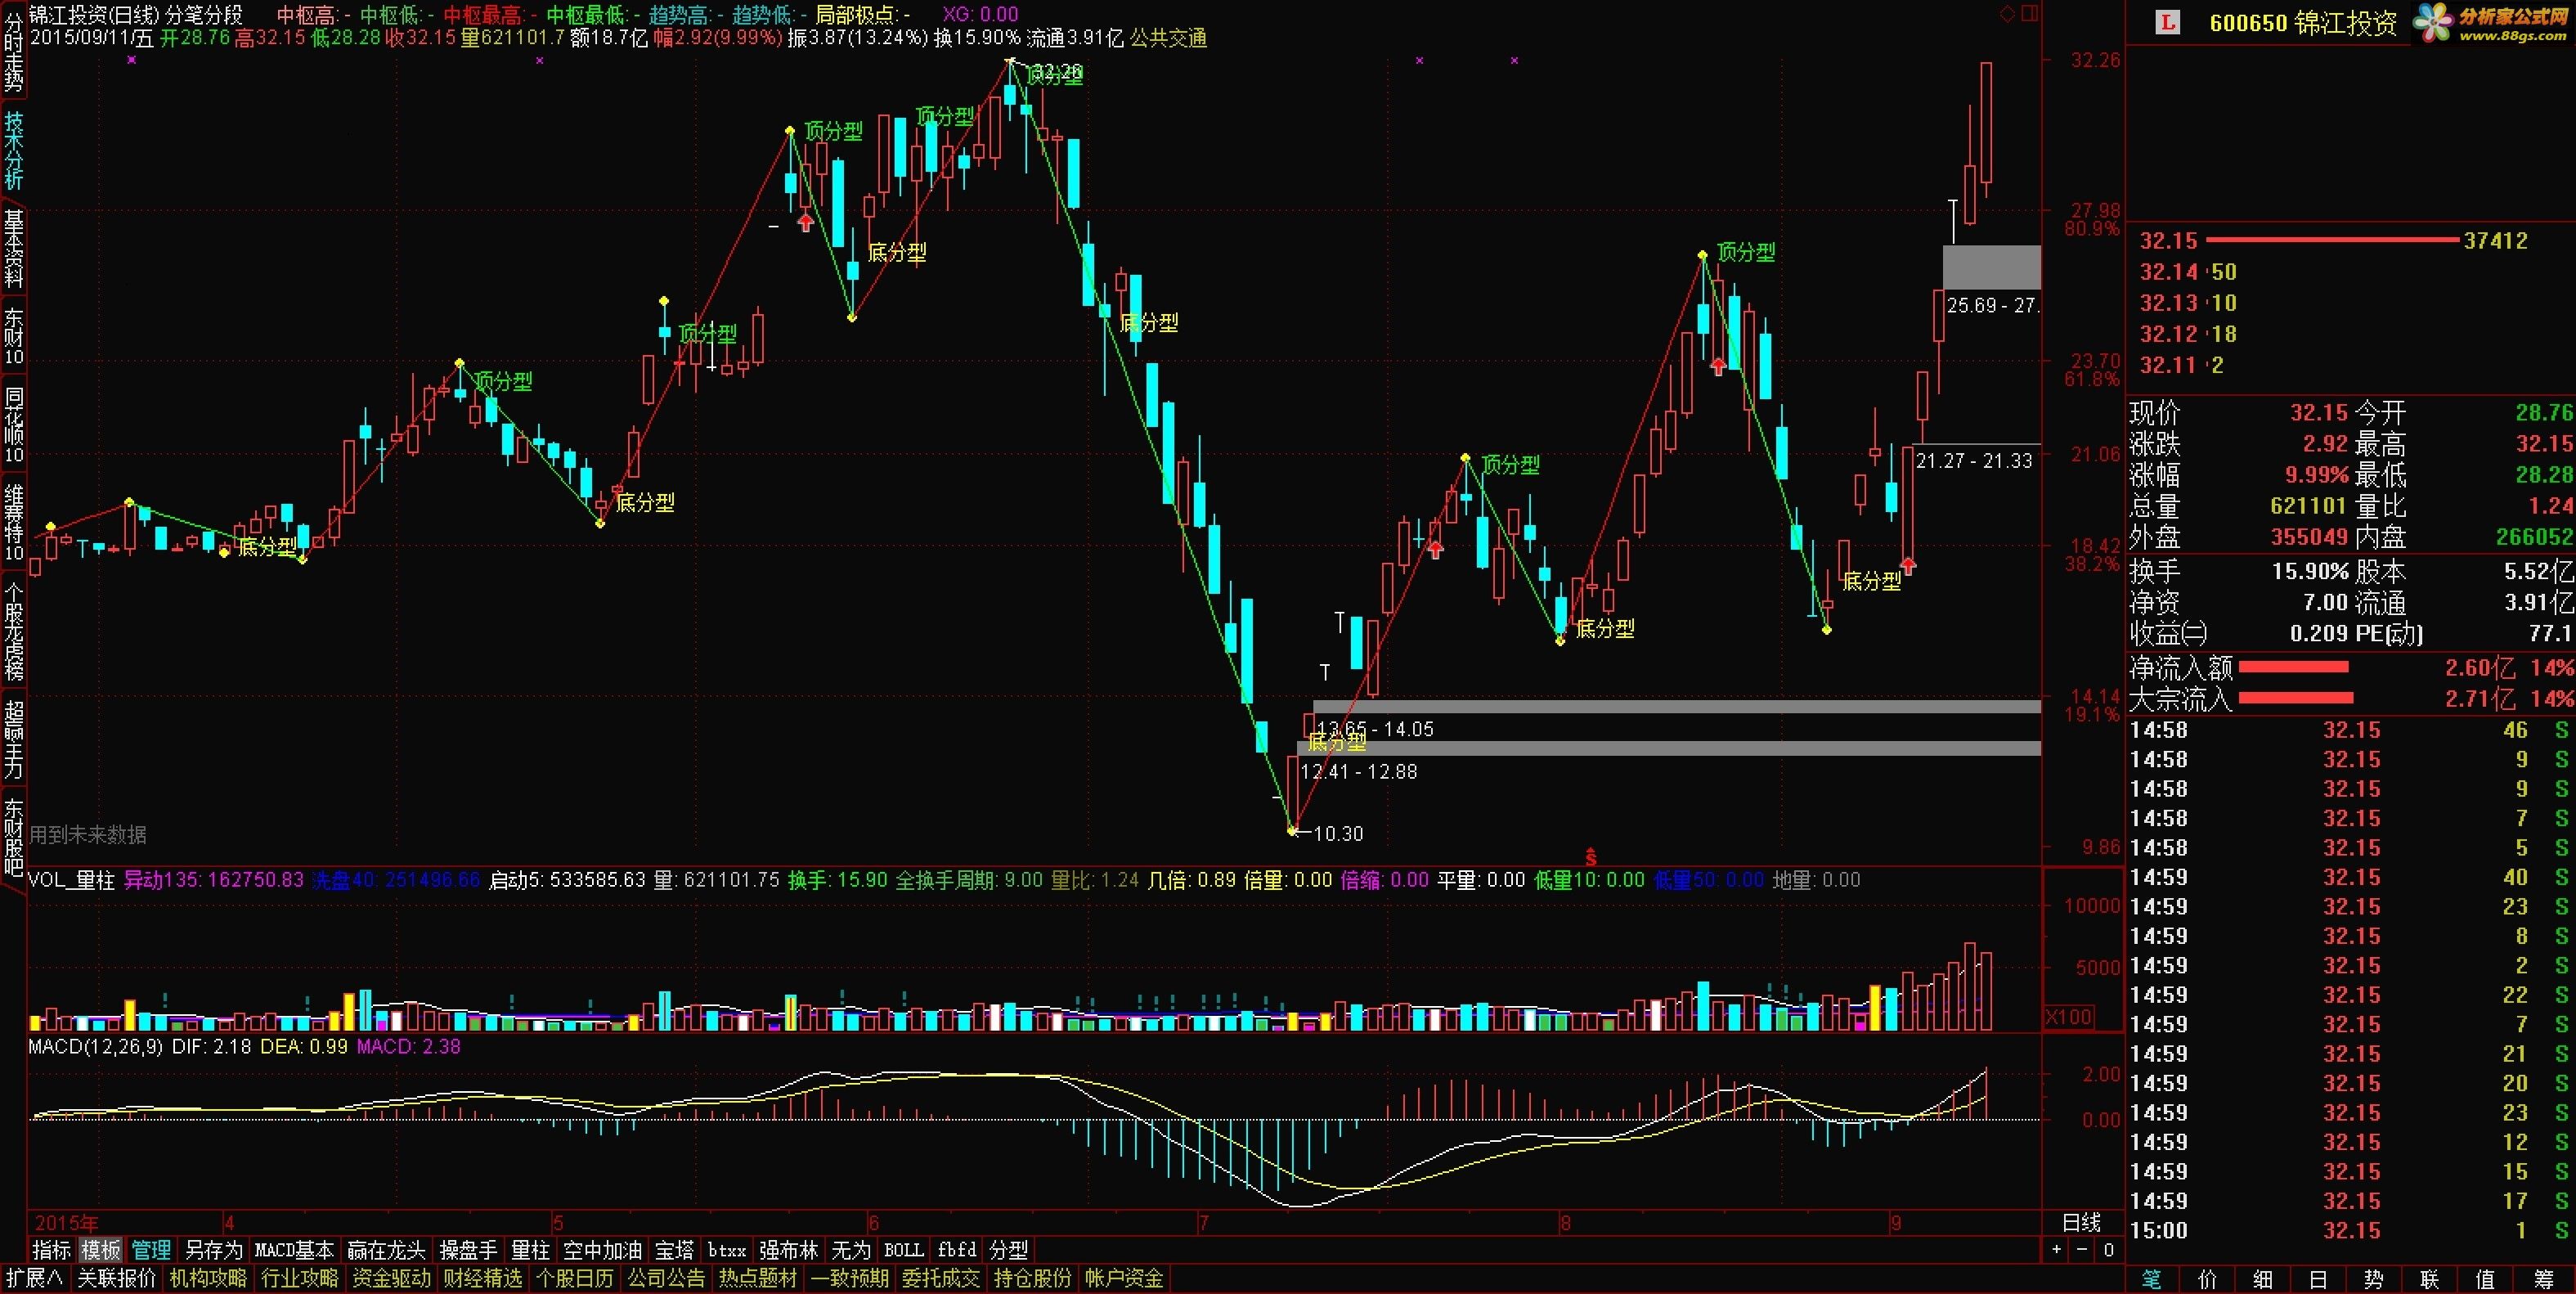
Task: Select the BOLL template
Action: 904,1250
